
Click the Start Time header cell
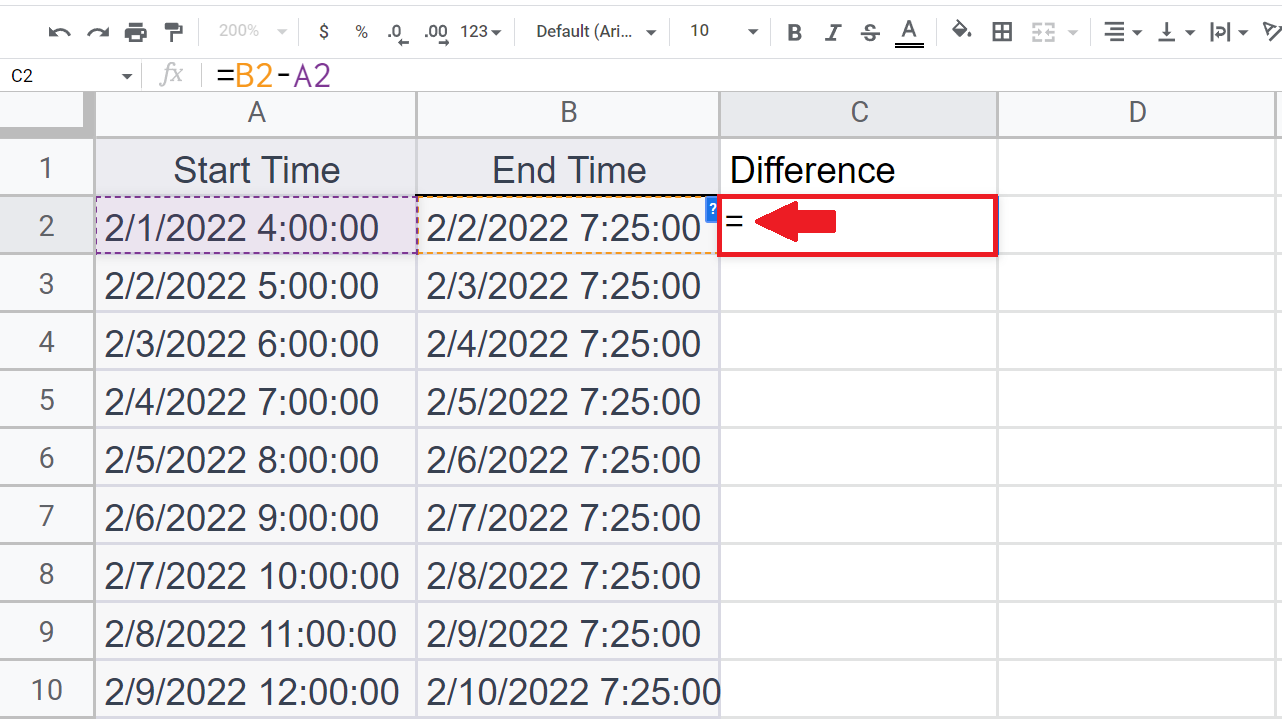[256, 167]
